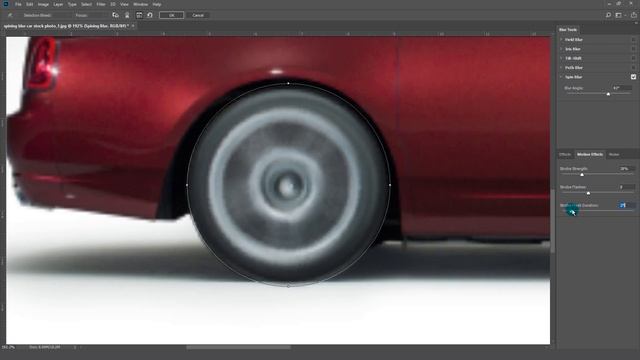Select the Motion Effects tab
This screenshot has width=640, height=360.
[590, 154]
